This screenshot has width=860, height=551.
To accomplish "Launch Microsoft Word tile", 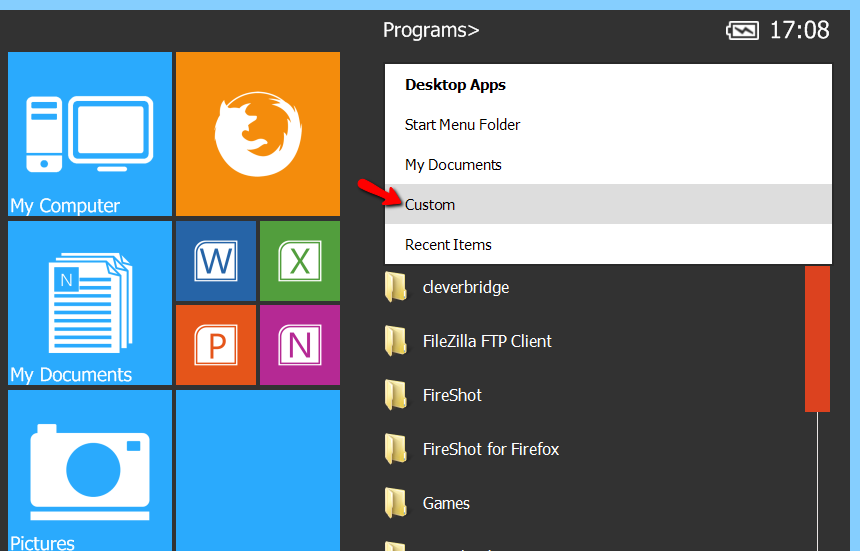I will tap(216, 261).
